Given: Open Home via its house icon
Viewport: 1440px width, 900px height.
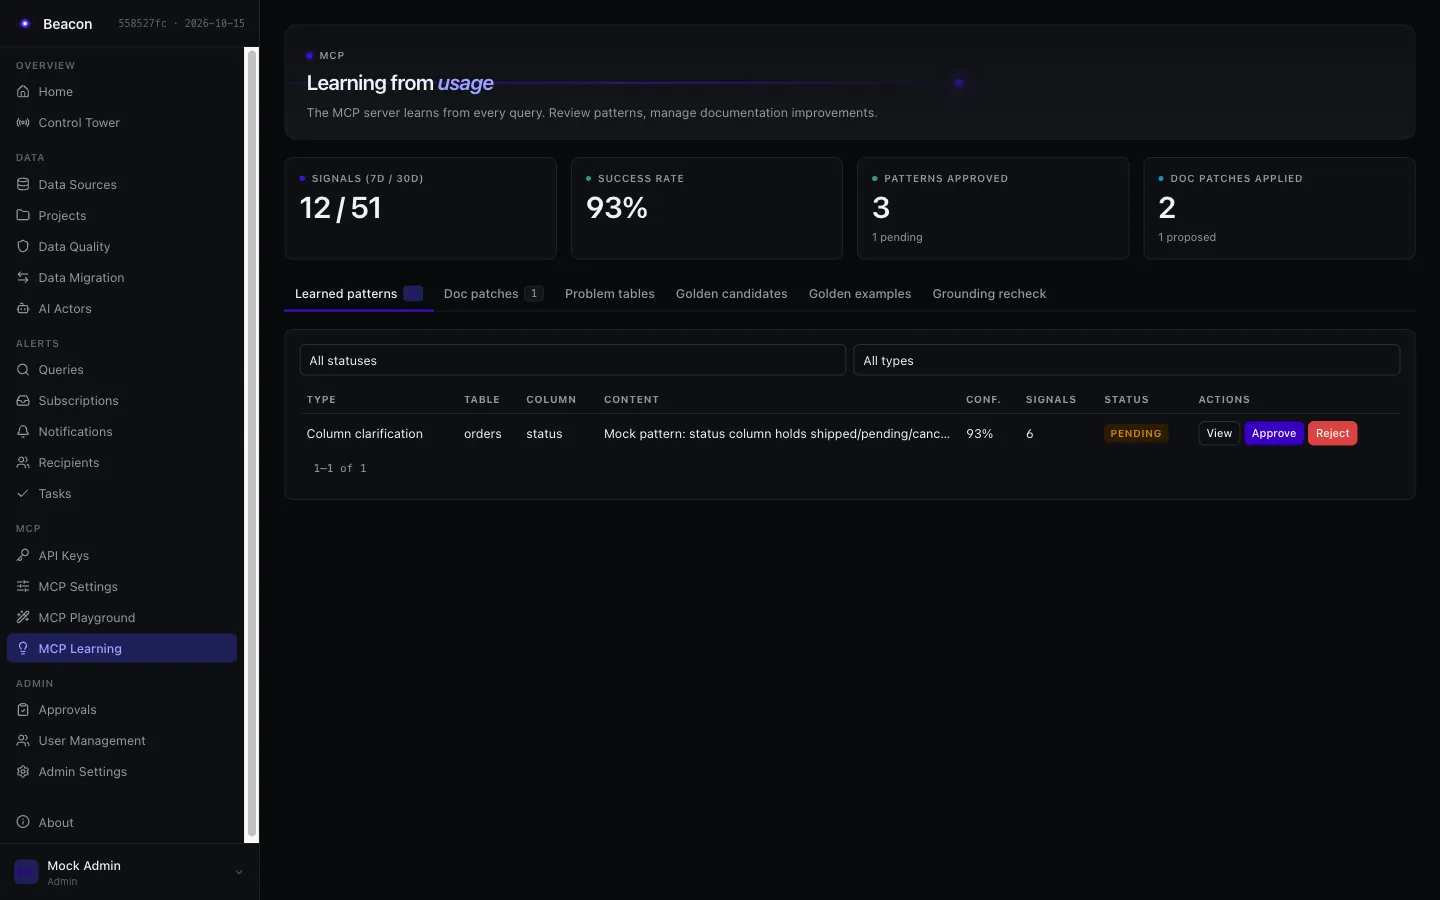Looking at the screenshot, I should pos(23,91).
